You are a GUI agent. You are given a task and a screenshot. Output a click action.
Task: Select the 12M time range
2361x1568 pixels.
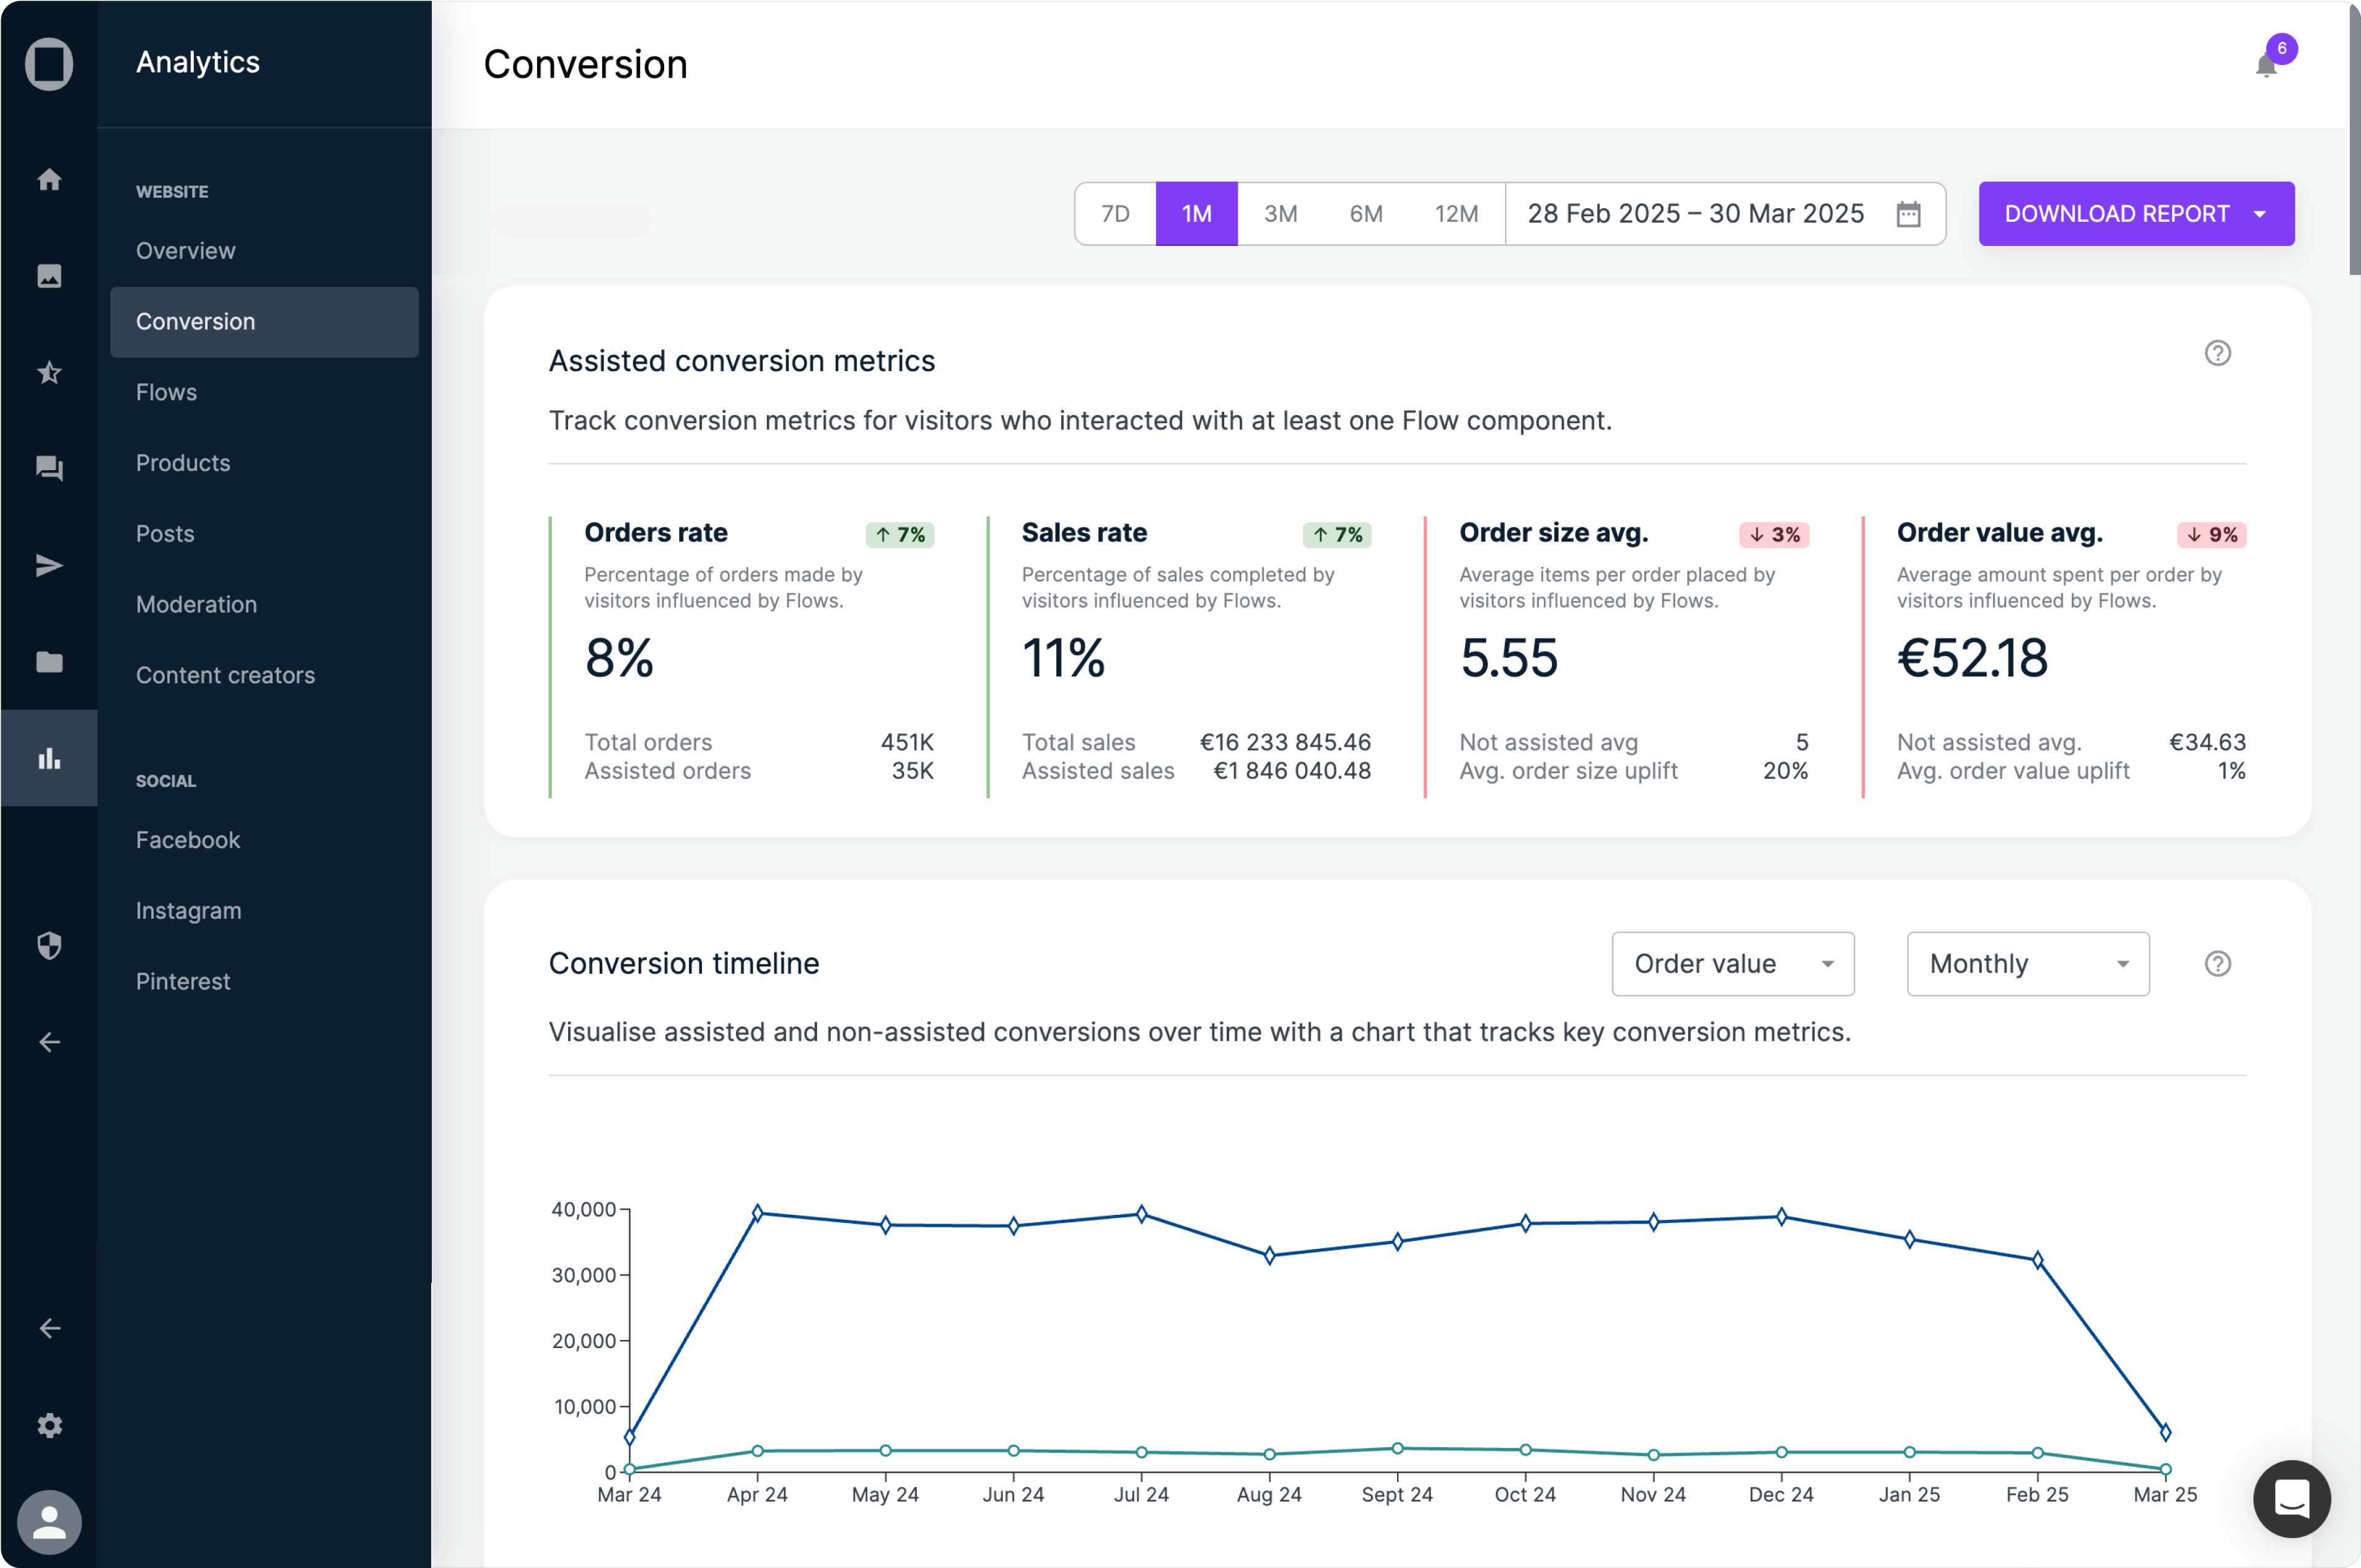1456,214
